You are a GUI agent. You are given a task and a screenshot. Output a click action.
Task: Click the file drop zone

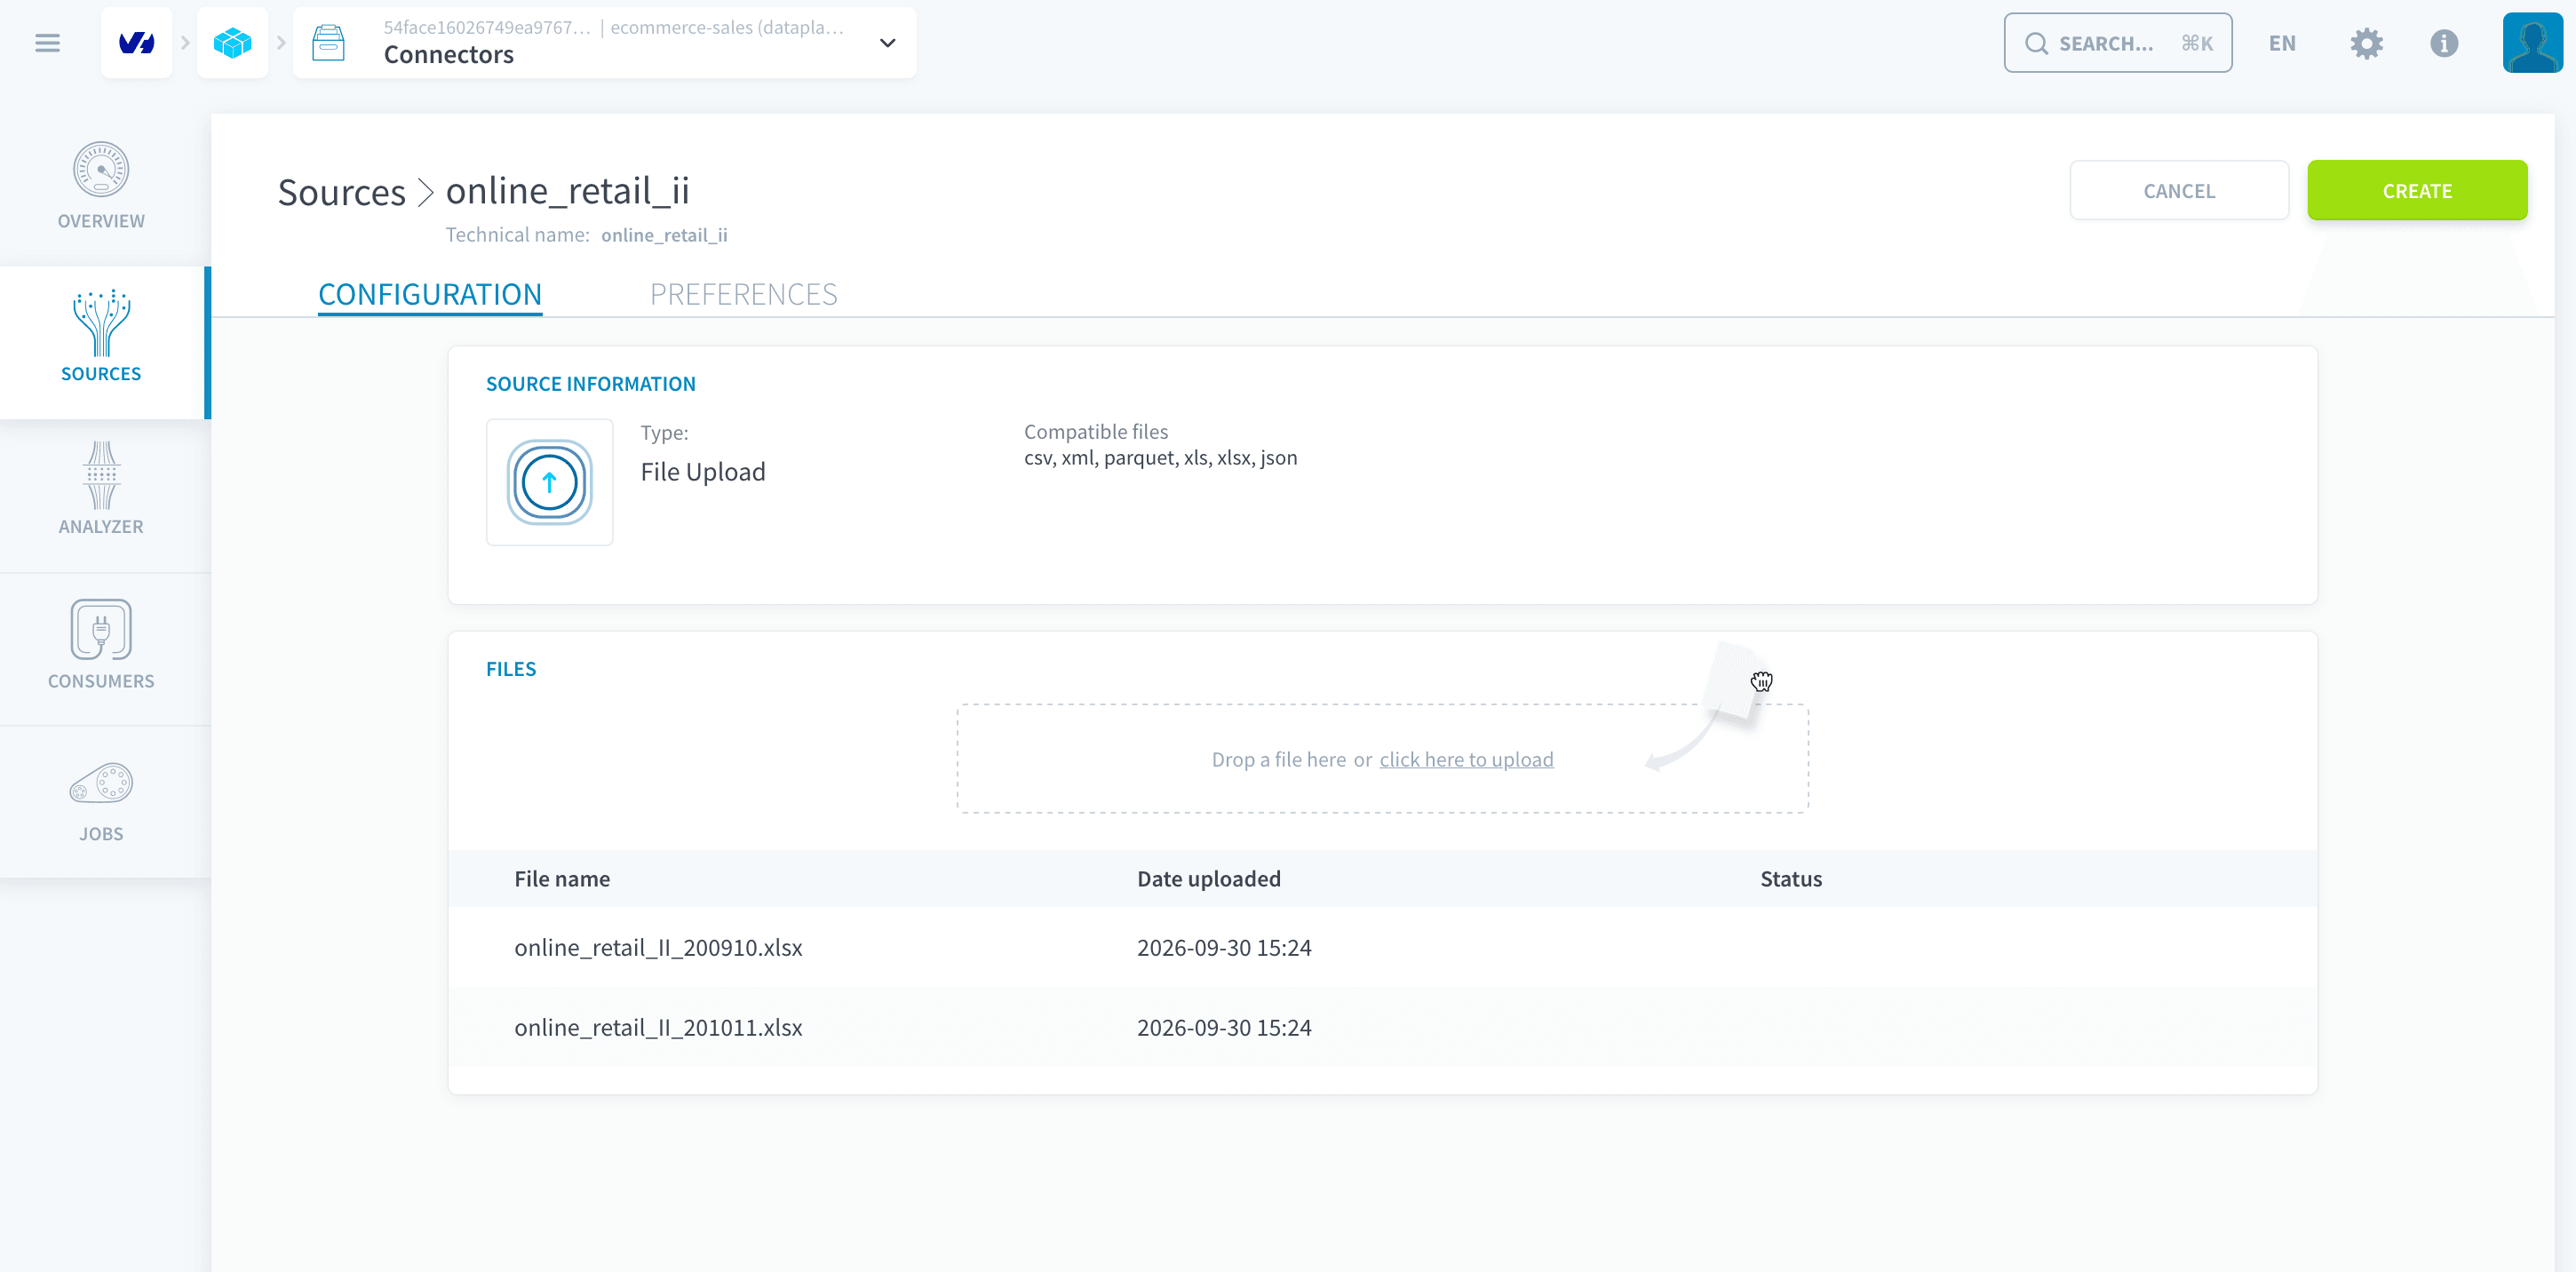(1382, 758)
